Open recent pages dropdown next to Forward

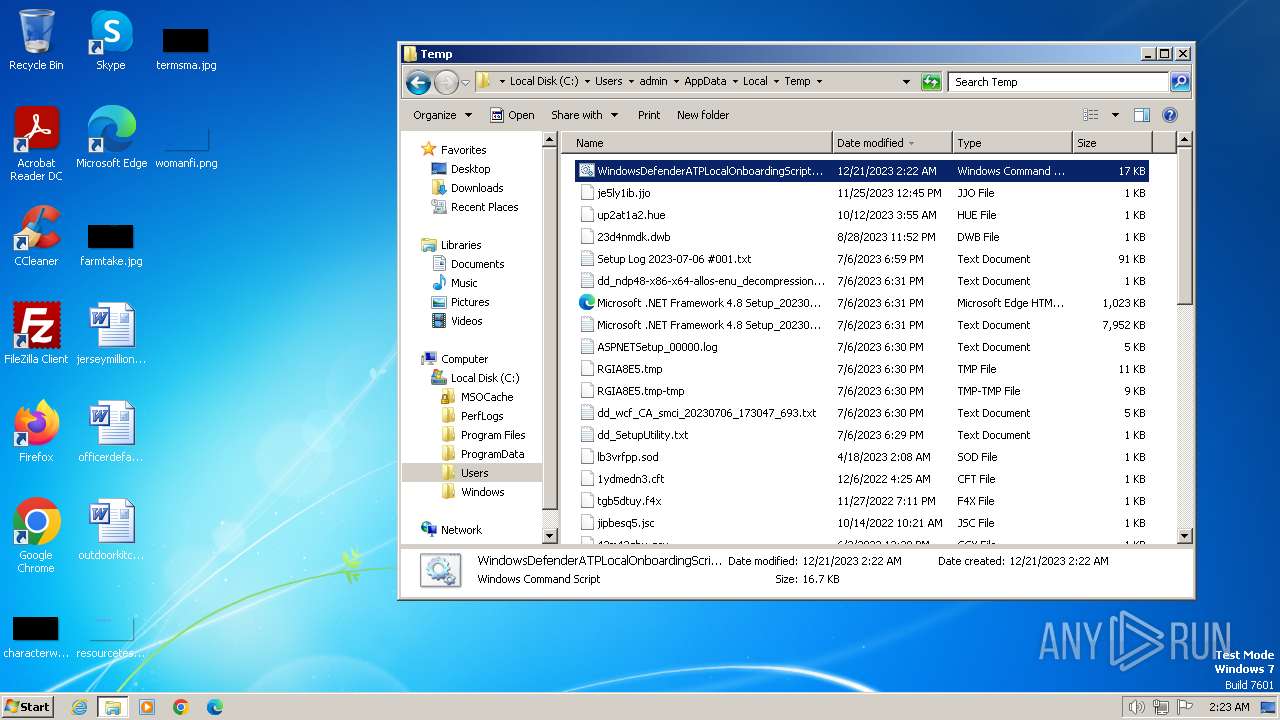tap(466, 82)
